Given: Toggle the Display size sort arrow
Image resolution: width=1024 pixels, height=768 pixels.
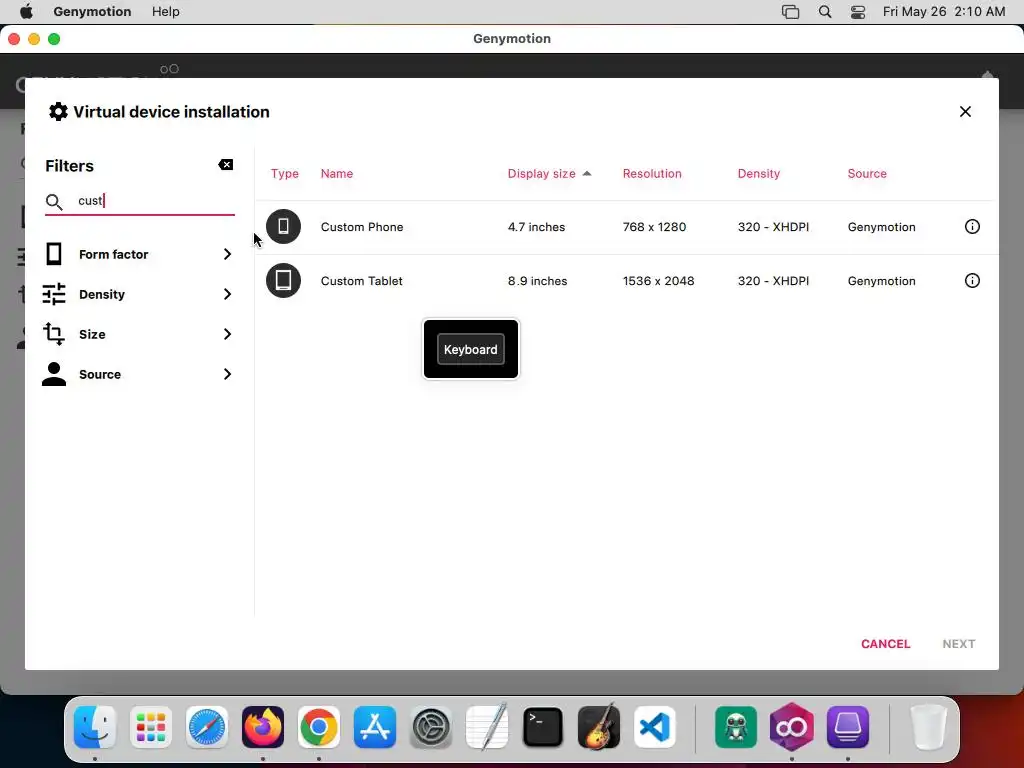Looking at the screenshot, I should pos(586,173).
